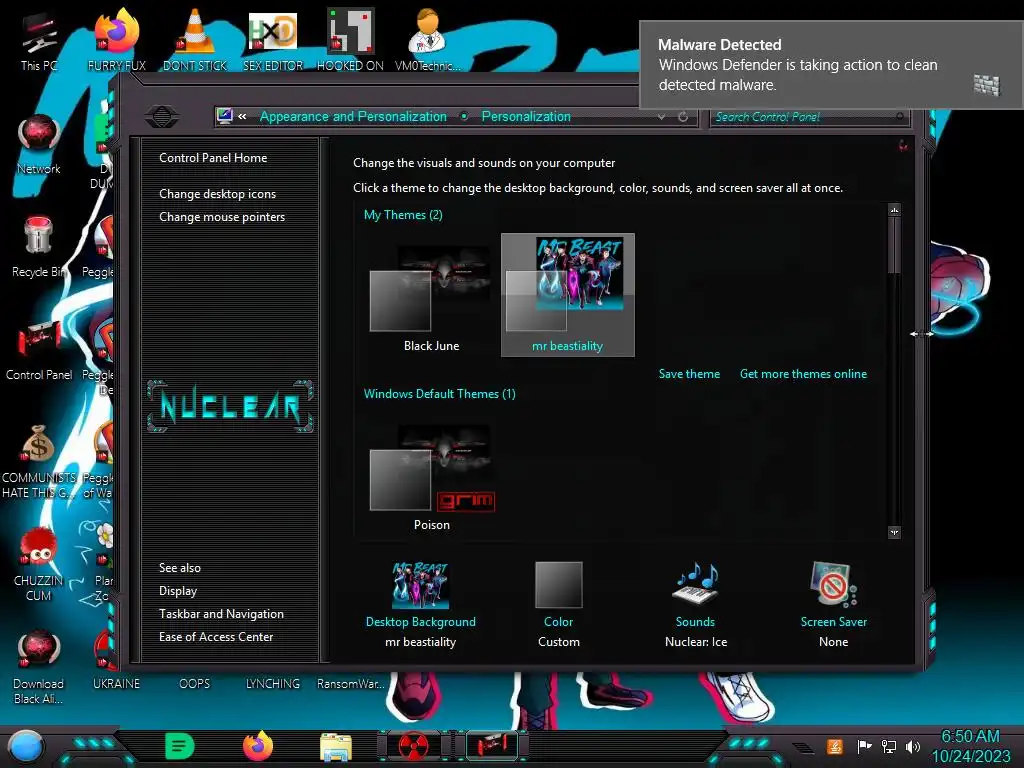The height and width of the screenshot is (768, 1024).
Task: Open the Download Black Ali desktop icon
Action: [x=39, y=667]
